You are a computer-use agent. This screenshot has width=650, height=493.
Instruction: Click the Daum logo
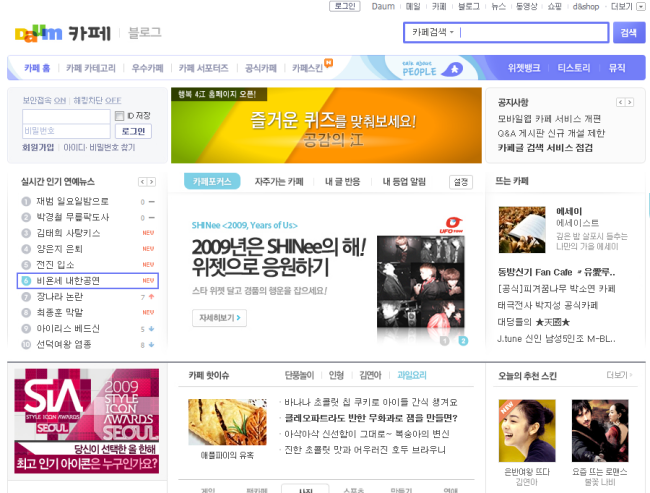tap(39, 34)
